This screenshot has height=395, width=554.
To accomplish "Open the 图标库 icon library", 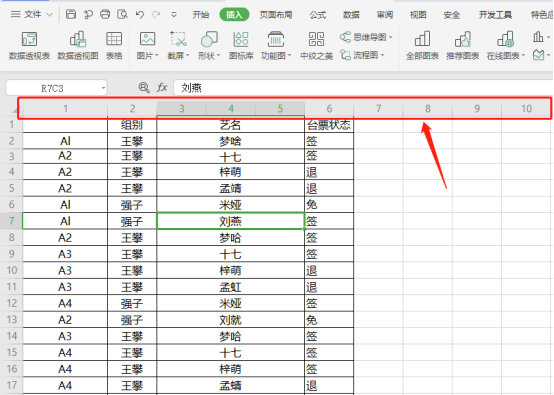I will 241,45.
